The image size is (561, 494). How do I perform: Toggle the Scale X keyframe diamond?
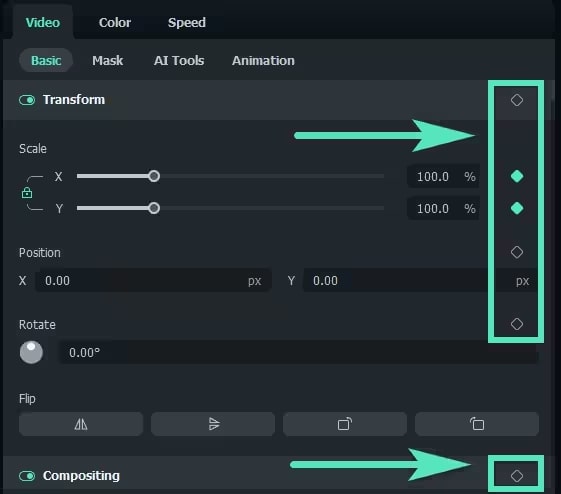tap(517, 176)
